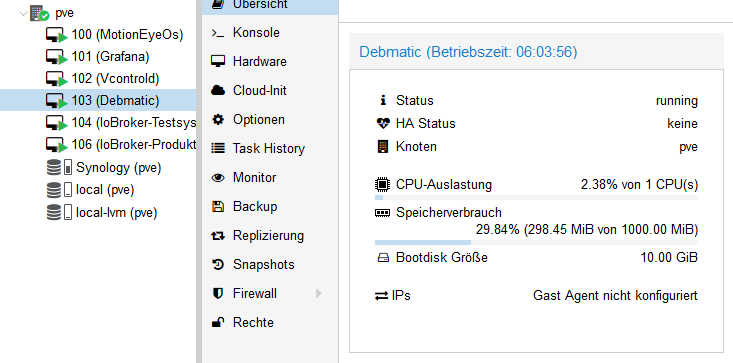
Task: Click the Firewall shield icon
Action: coord(218,293)
